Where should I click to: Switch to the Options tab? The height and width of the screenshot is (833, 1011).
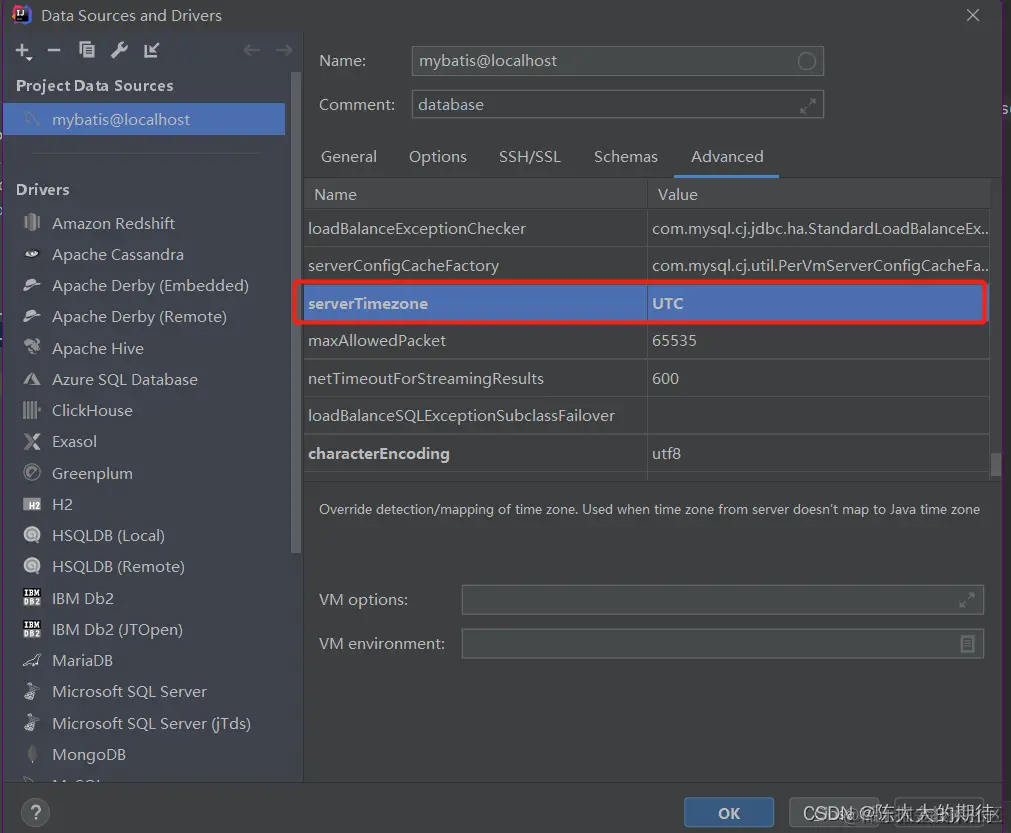pyautogui.click(x=438, y=157)
